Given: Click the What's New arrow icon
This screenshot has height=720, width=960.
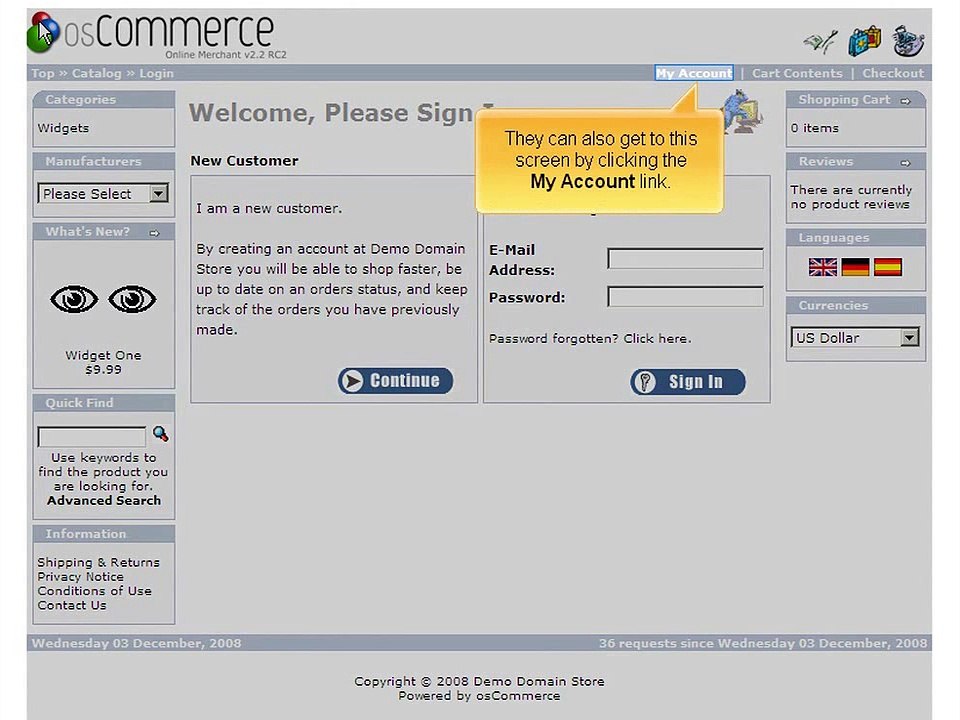Looking at the screenshot, I should point(154,233).
